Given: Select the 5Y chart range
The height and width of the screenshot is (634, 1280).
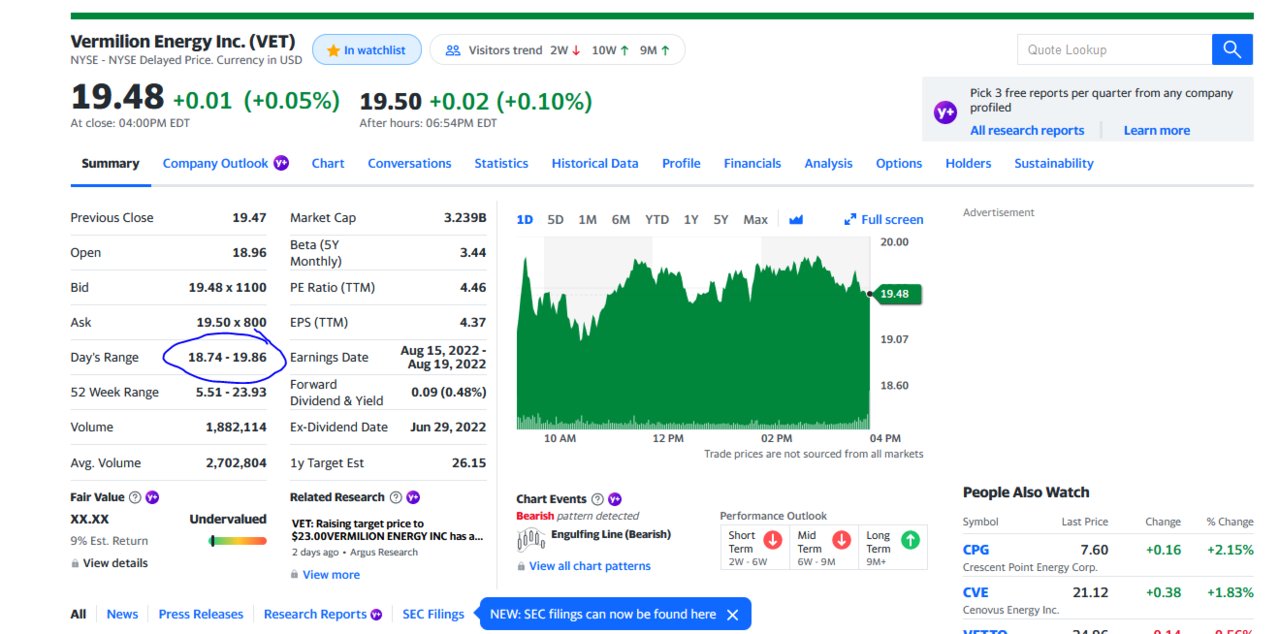Looking at the screenshot, I should point(720,219).
